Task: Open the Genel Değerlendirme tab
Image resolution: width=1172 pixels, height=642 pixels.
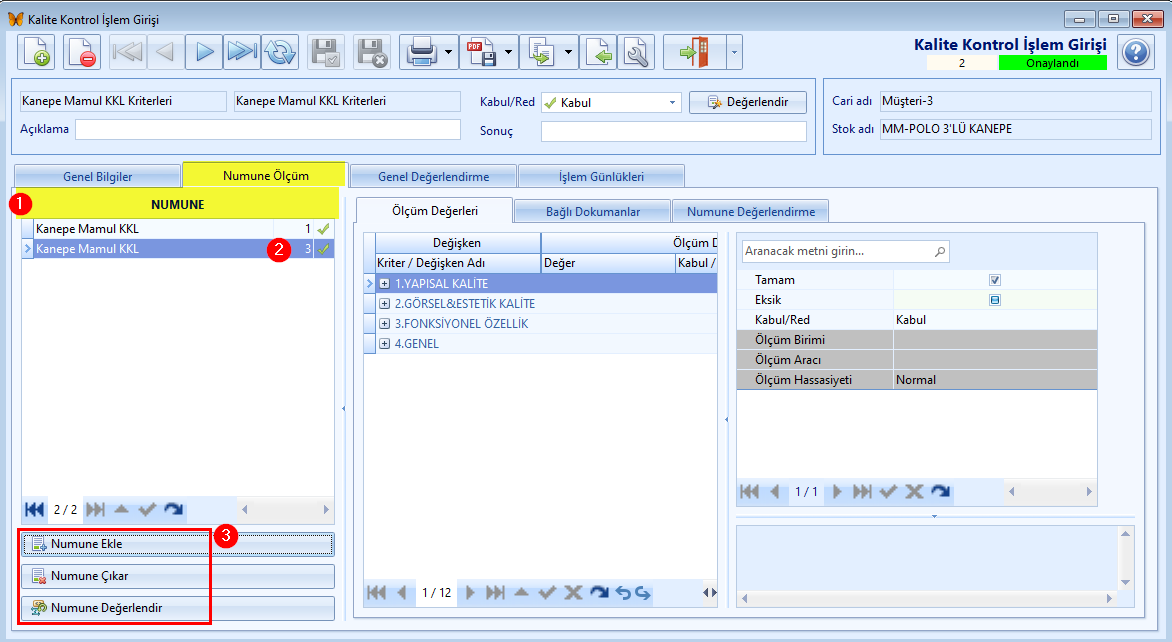Action: click(434, 176)
